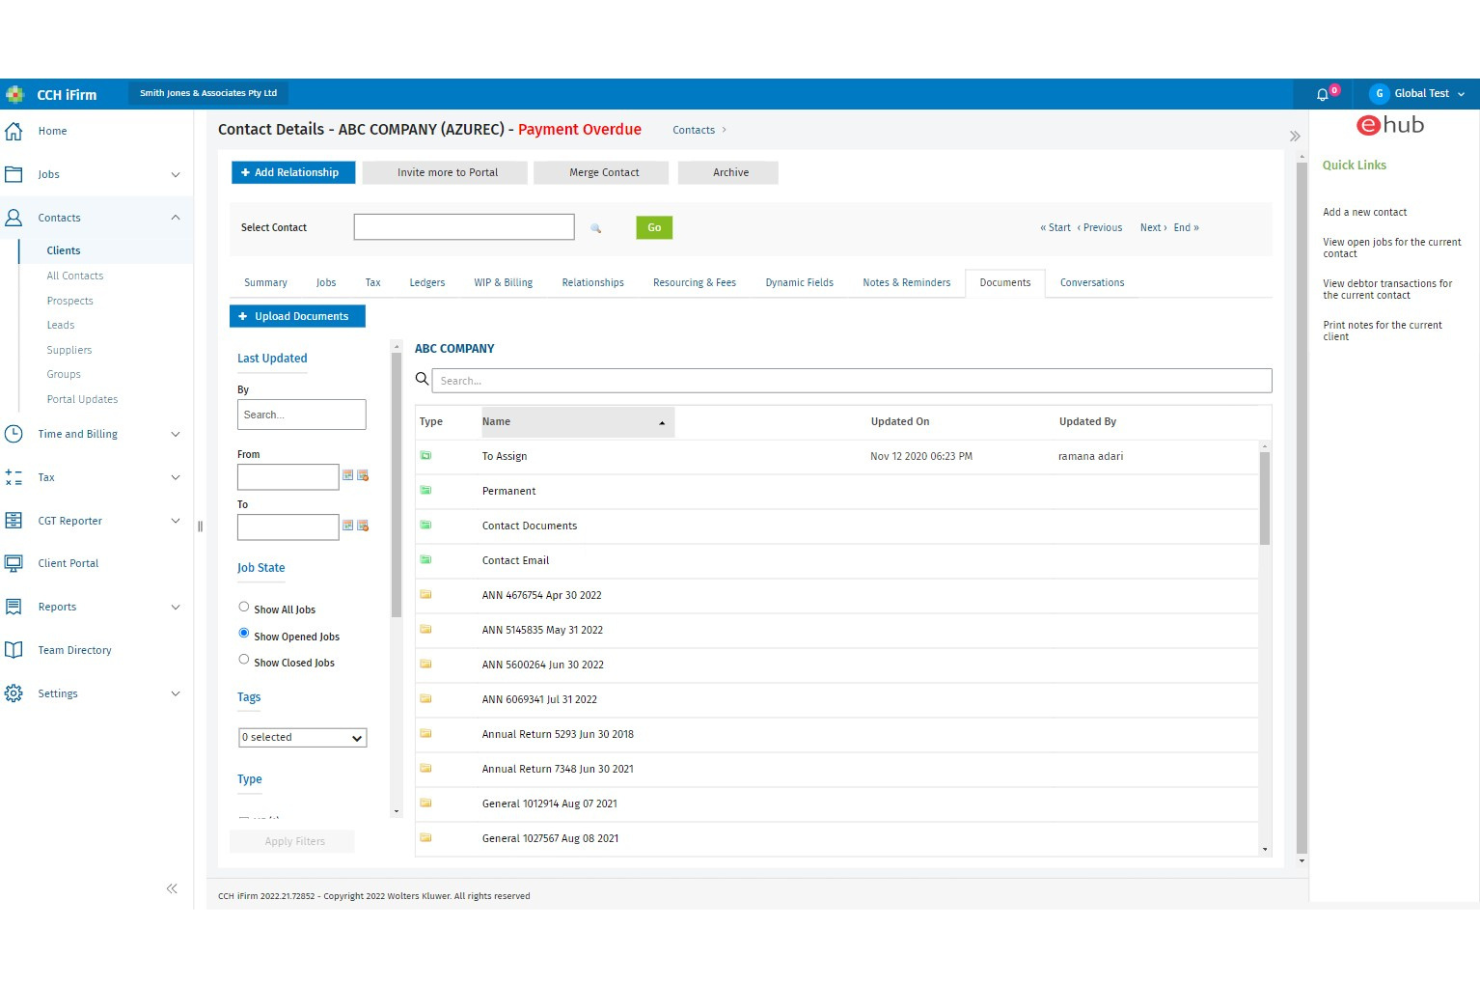Click the Upload Documents button
Image resolution: width=1480 pixels, height=987 pixels.
click(297, 316)
